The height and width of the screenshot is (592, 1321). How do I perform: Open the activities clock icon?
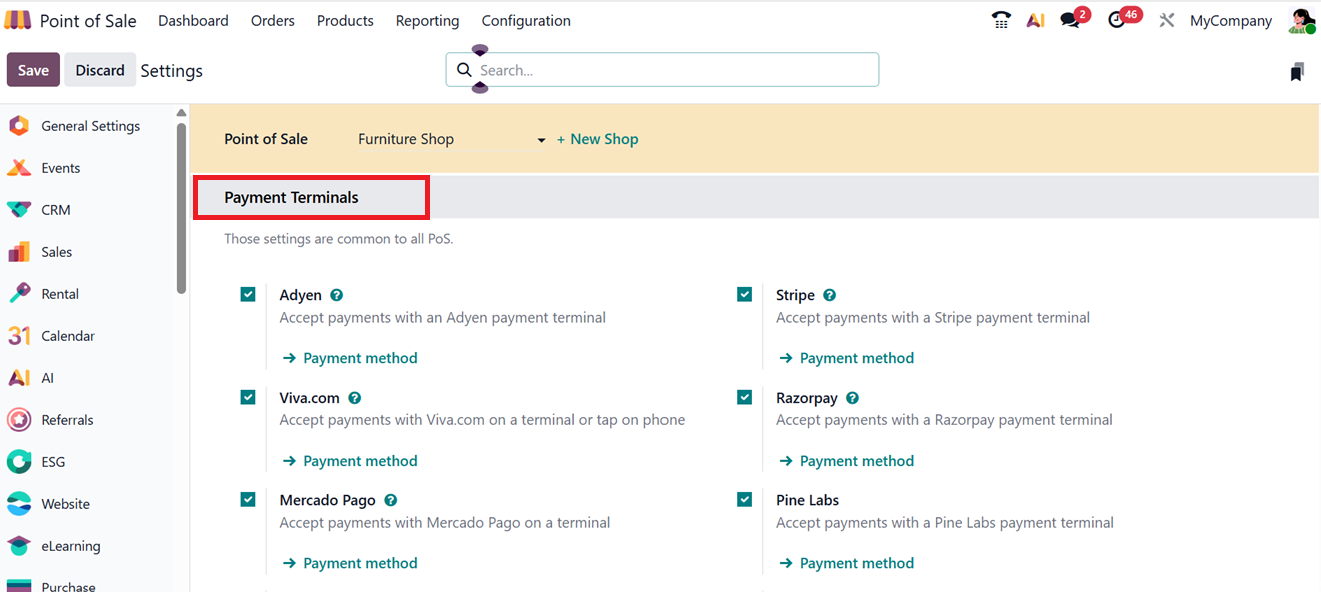coord(1118,20)
